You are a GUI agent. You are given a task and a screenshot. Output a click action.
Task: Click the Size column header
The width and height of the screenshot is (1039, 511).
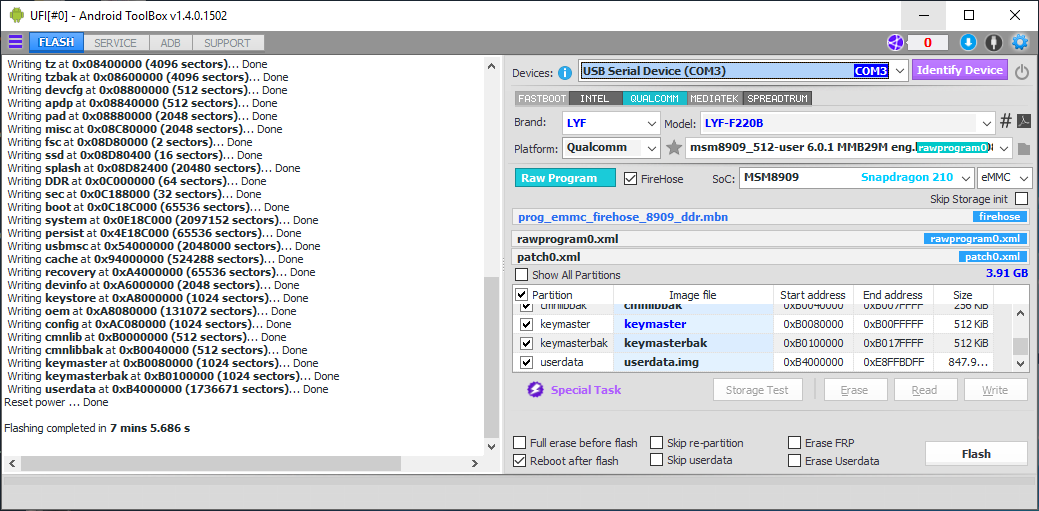(963, 295)
